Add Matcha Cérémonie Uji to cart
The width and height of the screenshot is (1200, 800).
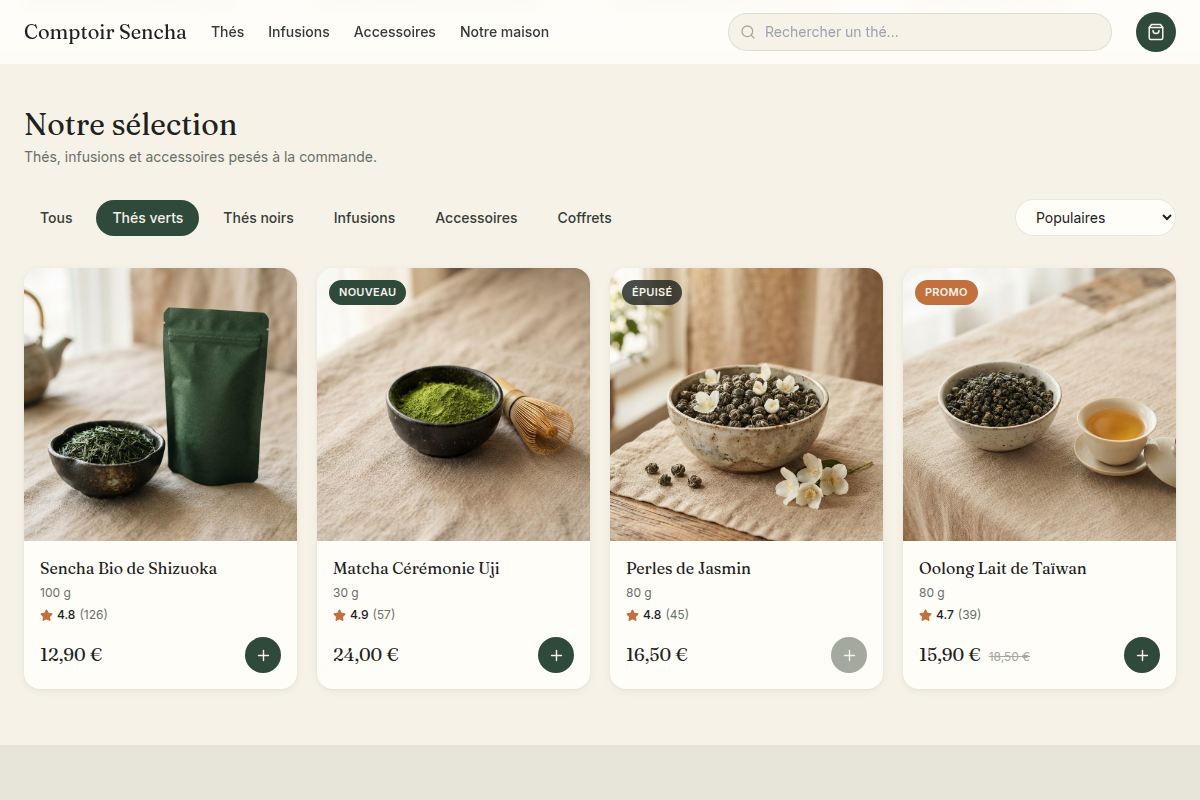(556, 655)
